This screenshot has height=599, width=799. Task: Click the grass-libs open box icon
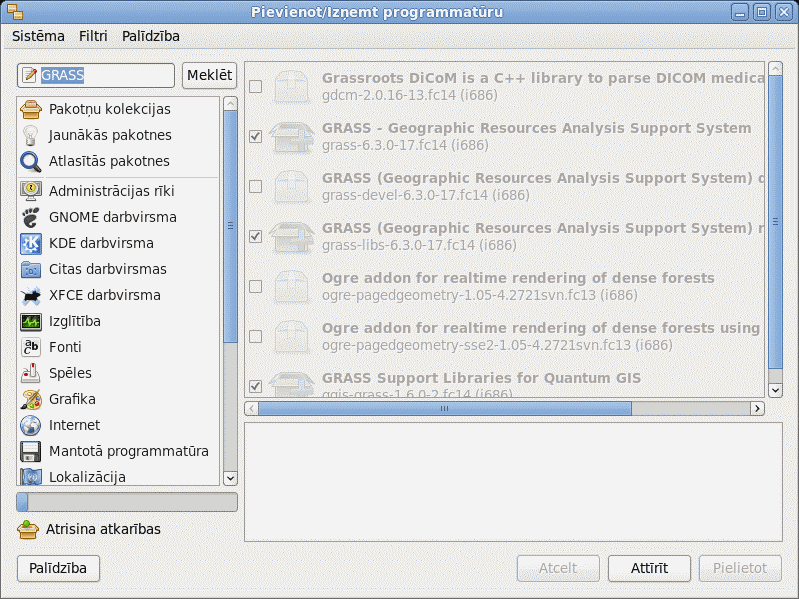pyautogui.click(x=291, y=236)
